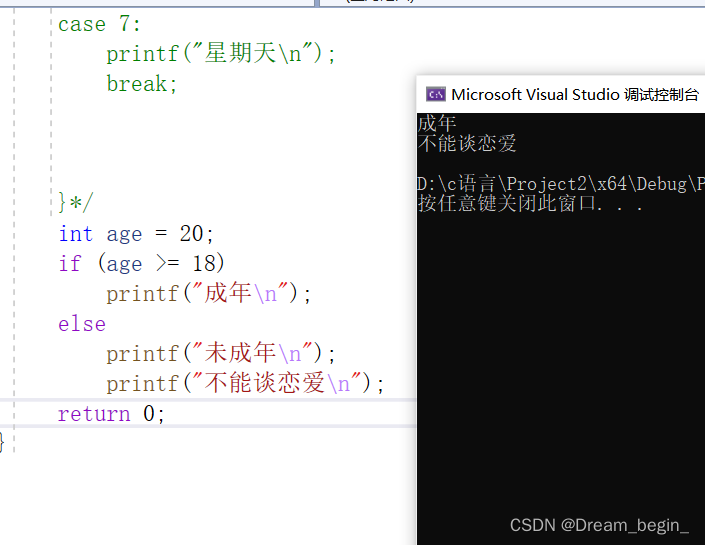Screen dimensions: 705x545
Task: Click the debug console window icon
Action: [x=435, y=94]
